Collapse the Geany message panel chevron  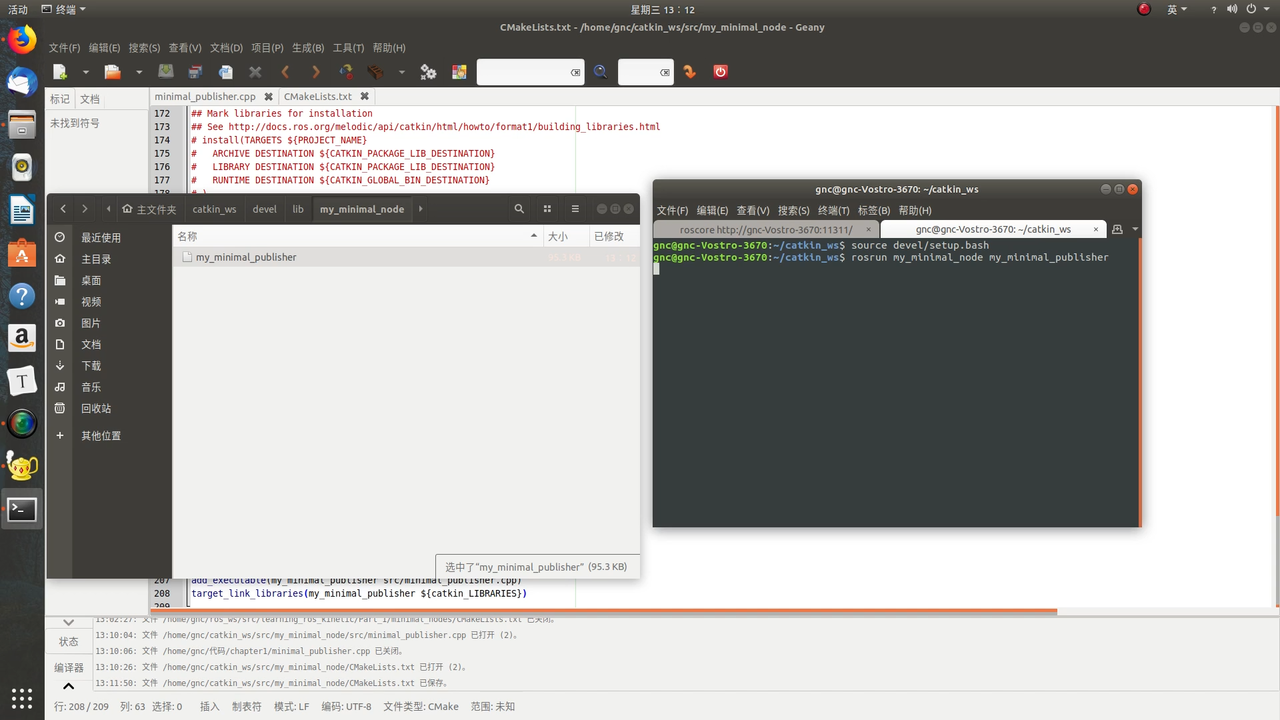68,622
